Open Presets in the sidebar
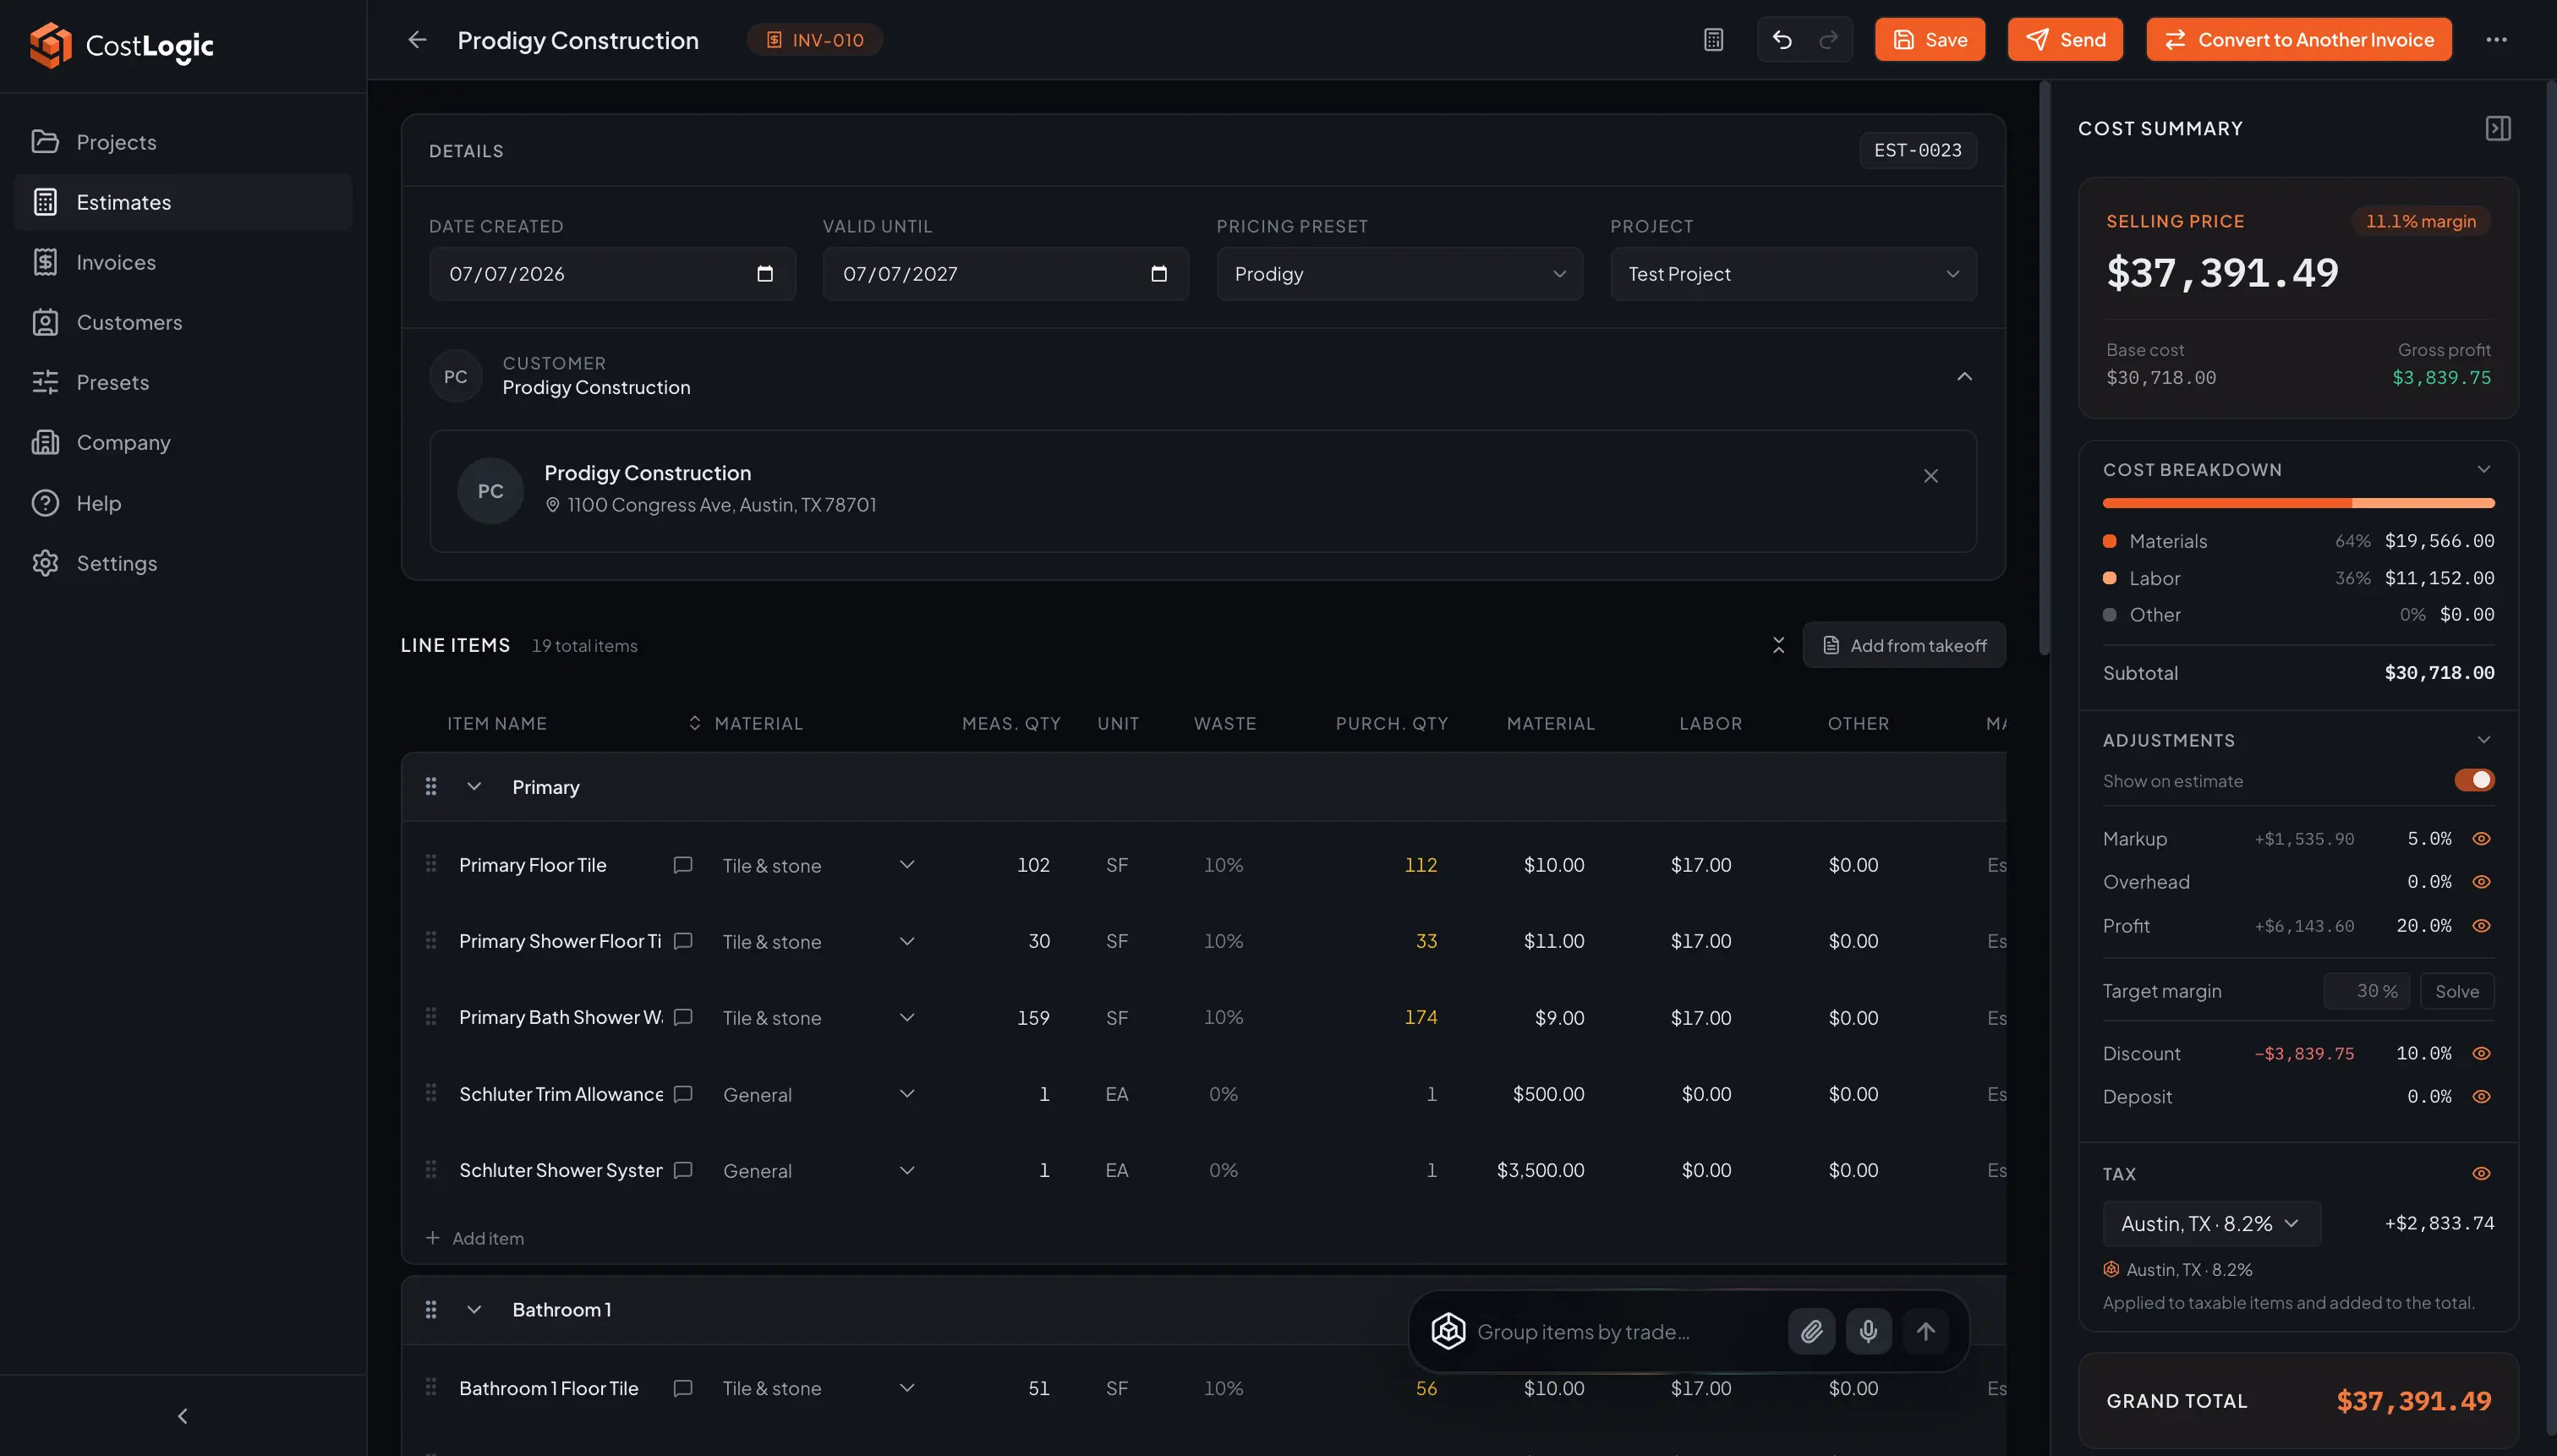 point(183,382)
